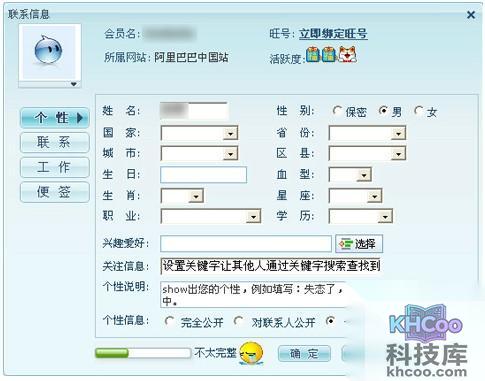
Task: Select the 保密 gender radio button
Action: tap(337, 110)
